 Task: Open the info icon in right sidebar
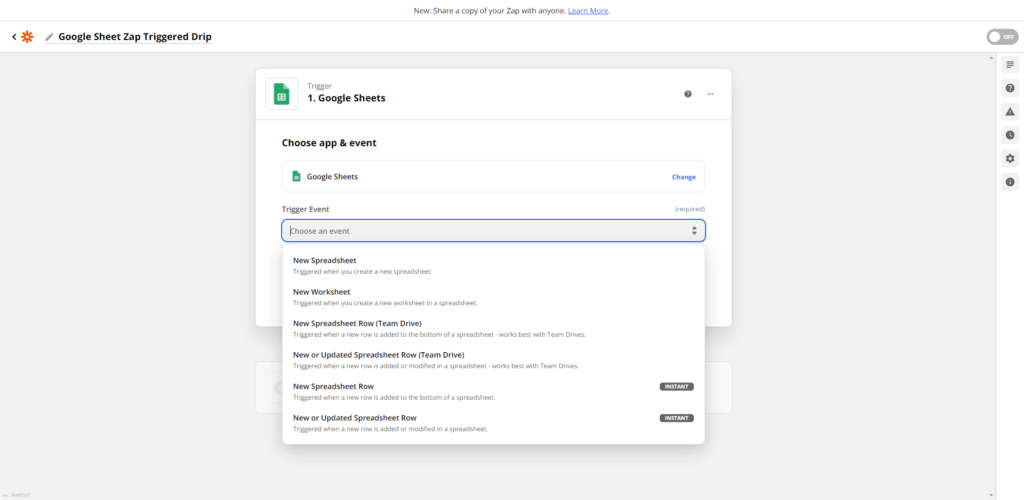(1010, 182)
